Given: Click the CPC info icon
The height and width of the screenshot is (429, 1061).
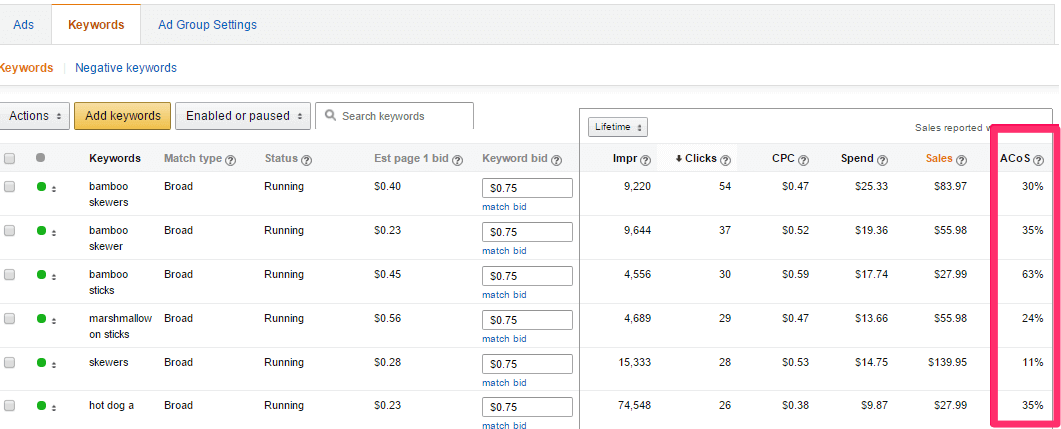Looking at the screenshot, I should (x=804, y=160).
